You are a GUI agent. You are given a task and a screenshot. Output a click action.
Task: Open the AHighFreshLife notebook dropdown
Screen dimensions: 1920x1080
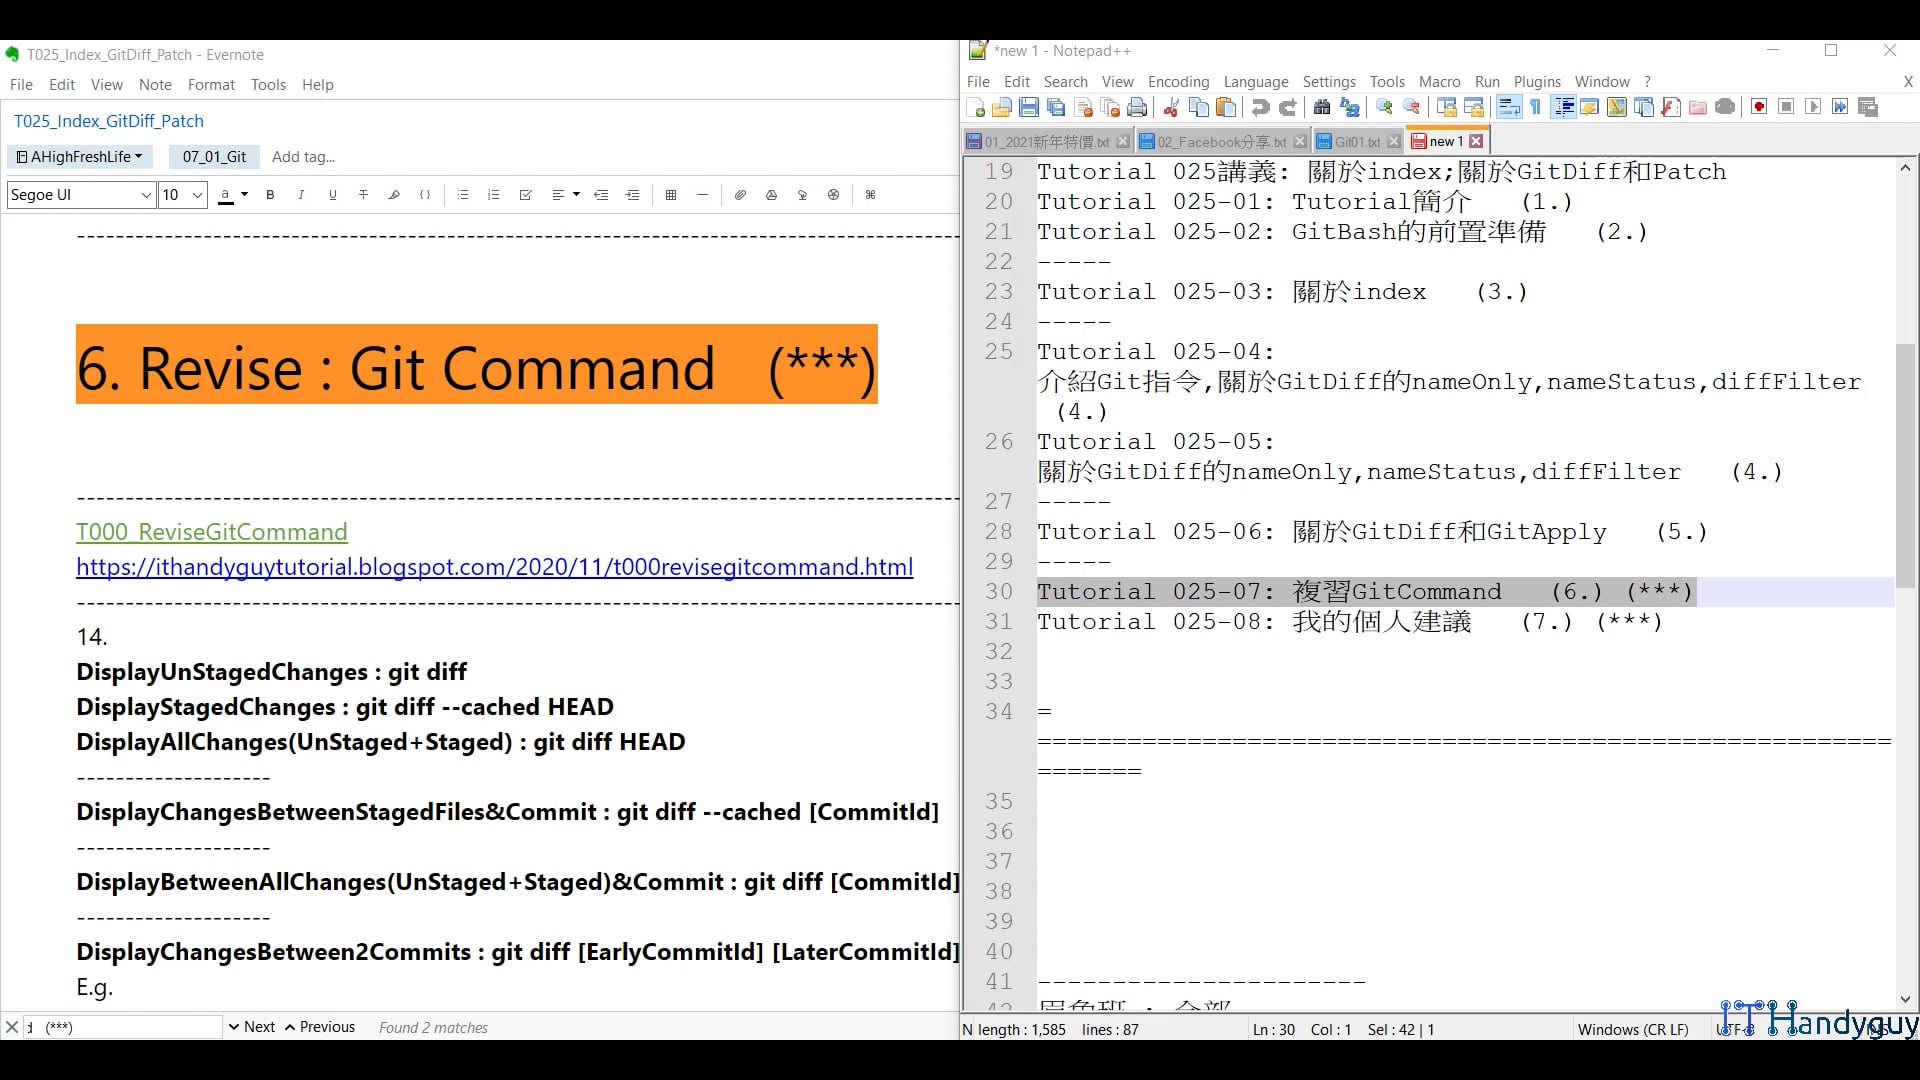click(x=79, y=157)
